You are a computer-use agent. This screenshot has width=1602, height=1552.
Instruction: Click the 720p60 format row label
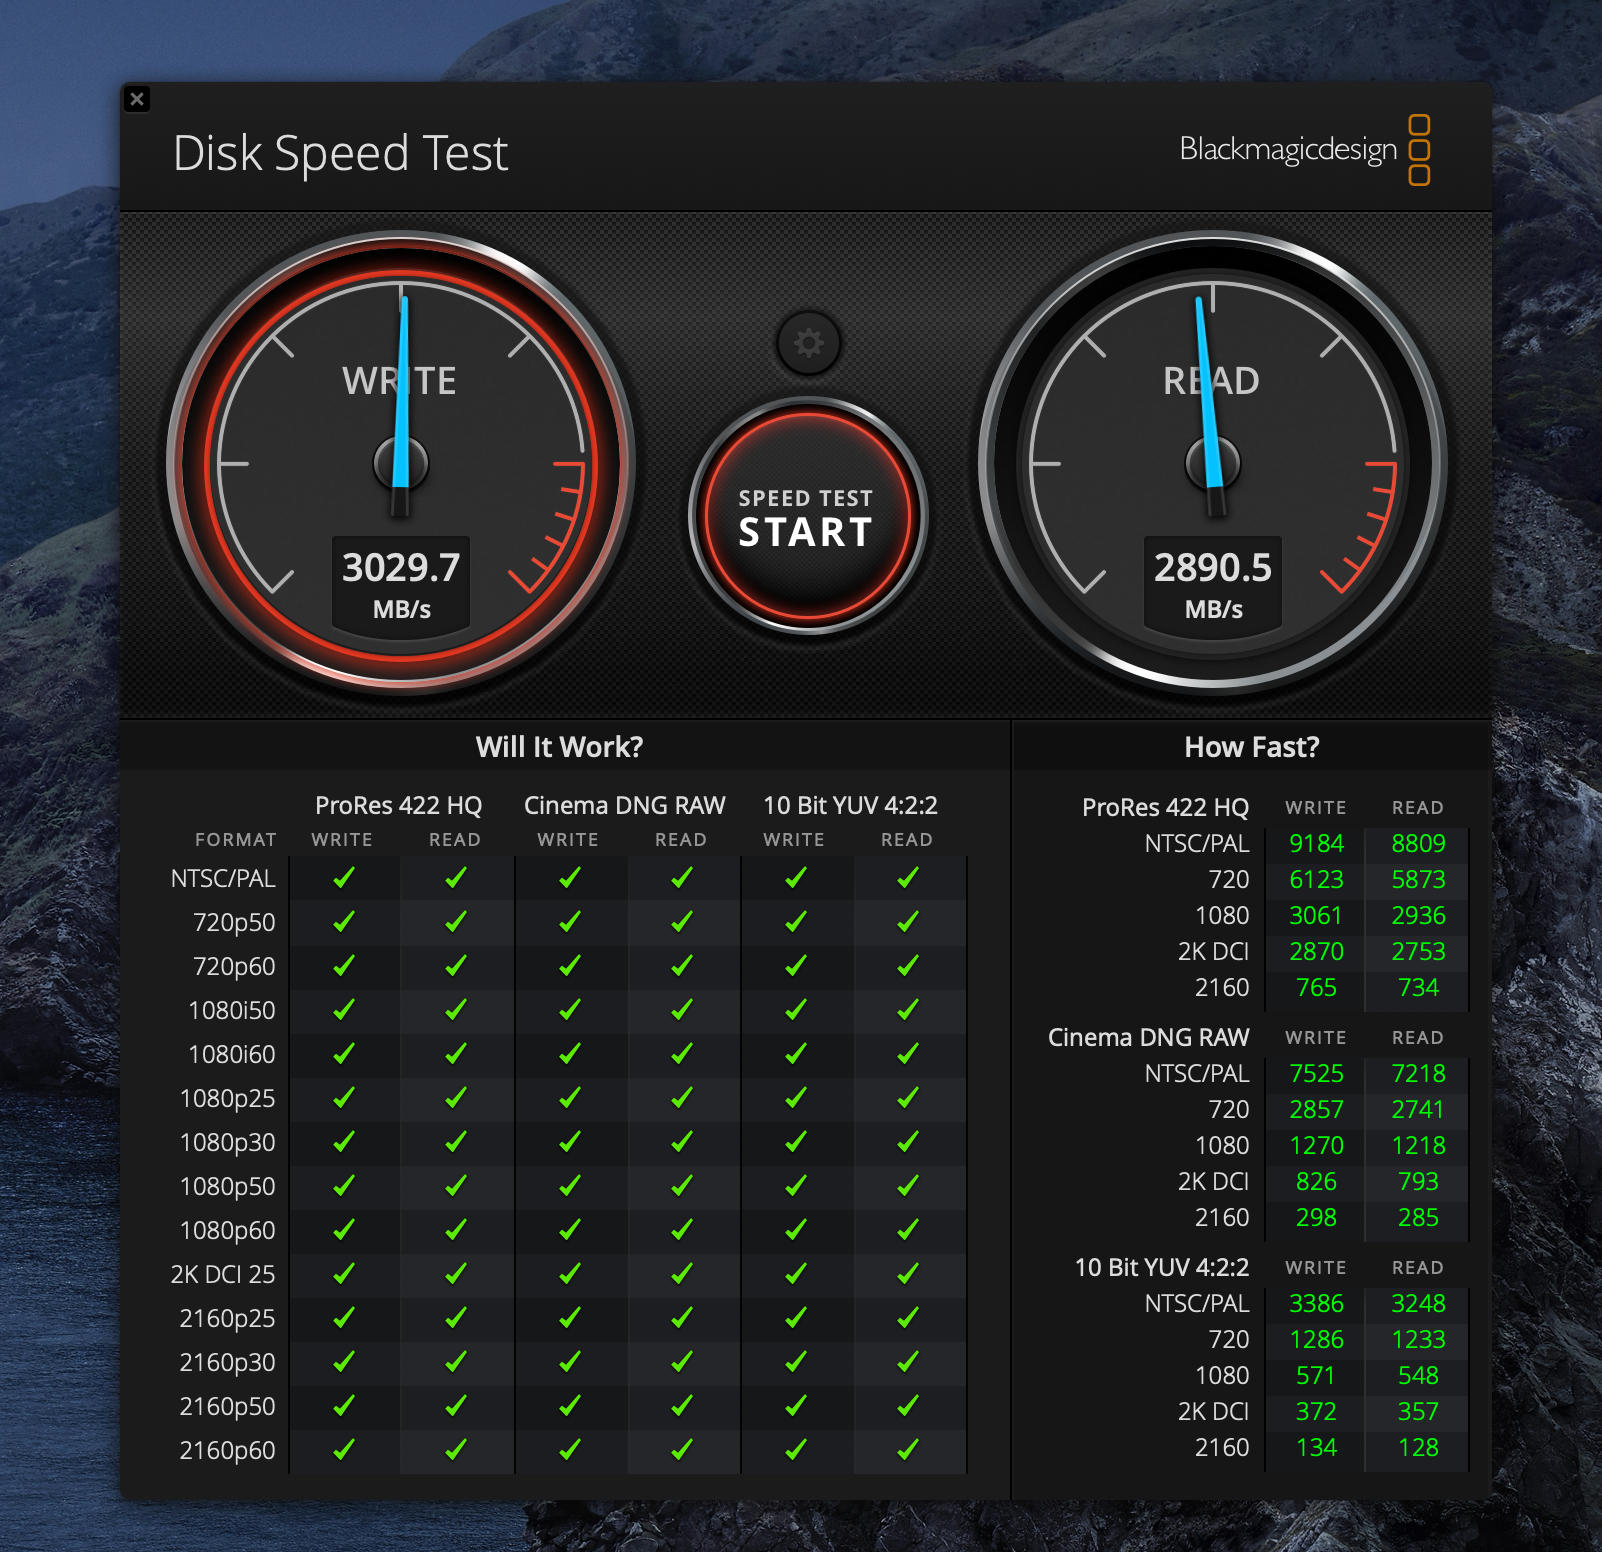[234, 966]
